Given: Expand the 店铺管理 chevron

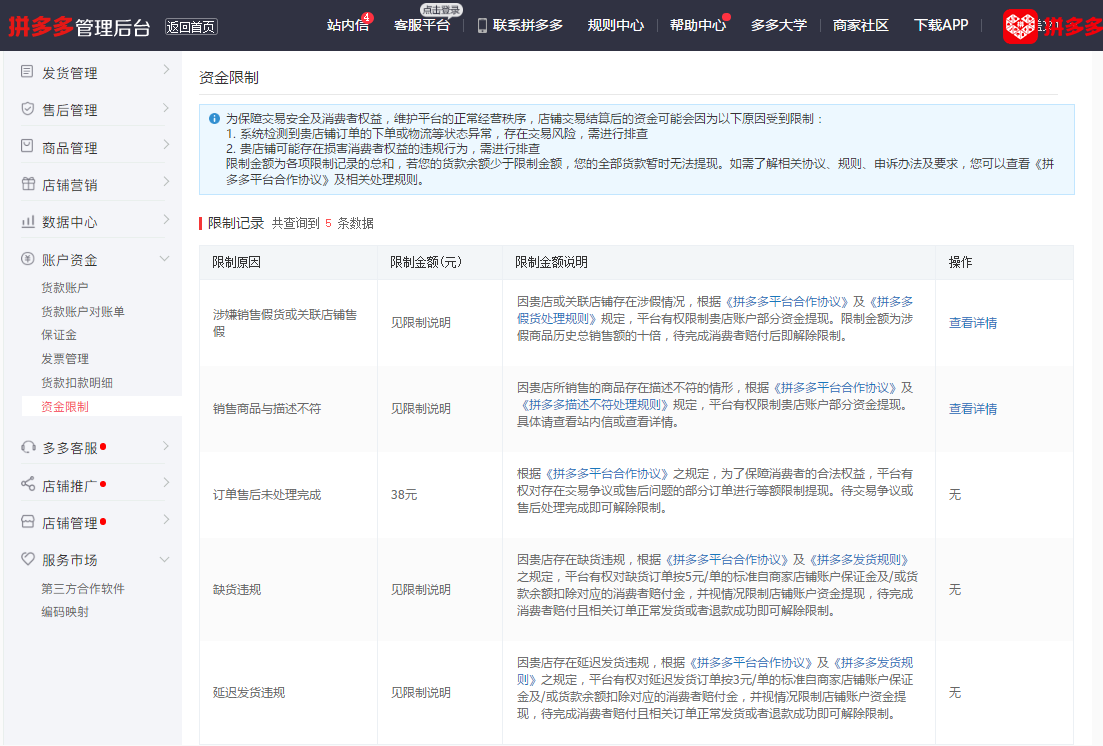Looking at the screenshot, I should pyautogui.click(x=166, y=519).
